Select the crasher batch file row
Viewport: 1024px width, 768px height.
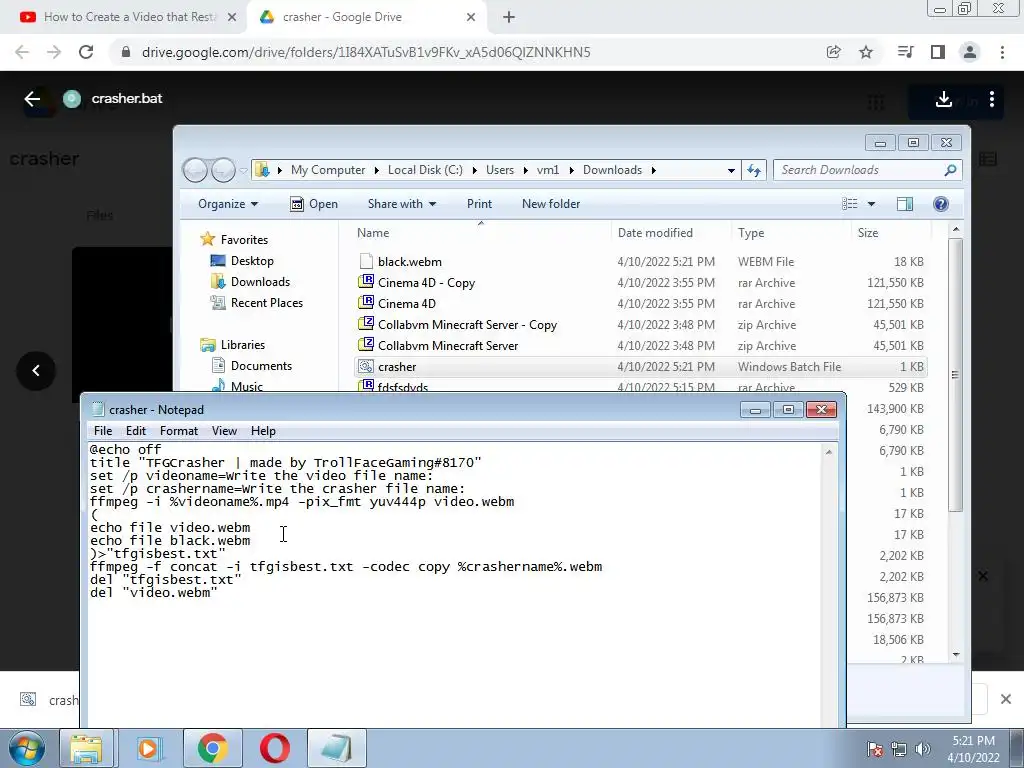click(x=640, y=366)
